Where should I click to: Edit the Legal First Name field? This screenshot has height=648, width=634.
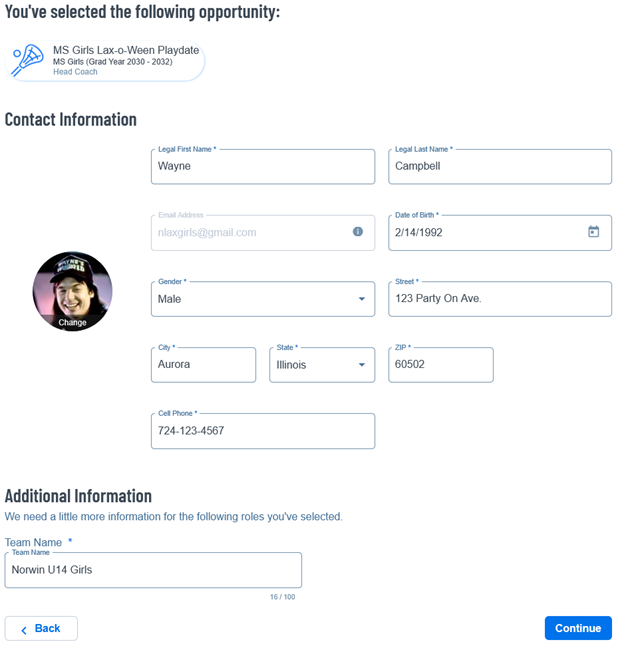tap(263, 167)
